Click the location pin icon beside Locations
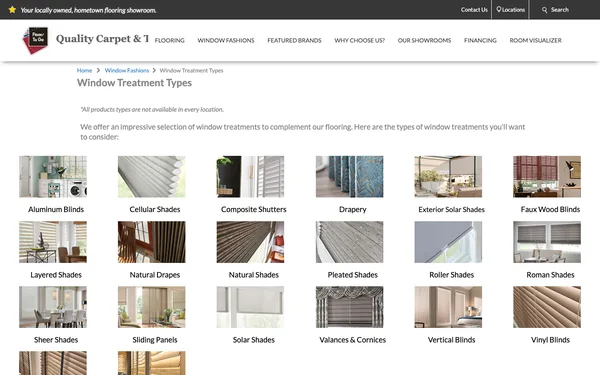Viewport: 600px width, 375px height. coord(499,9)
